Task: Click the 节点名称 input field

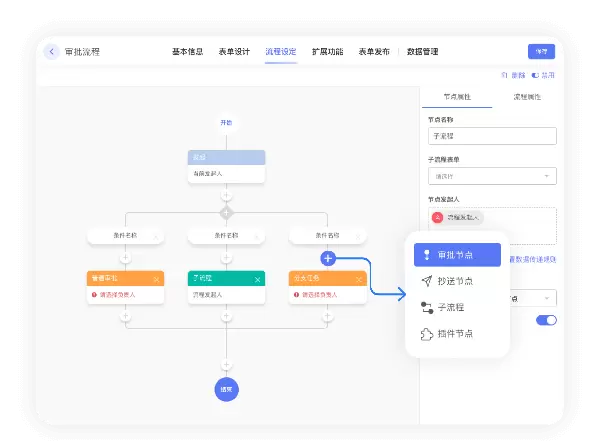Action: [x=492, y=136]
